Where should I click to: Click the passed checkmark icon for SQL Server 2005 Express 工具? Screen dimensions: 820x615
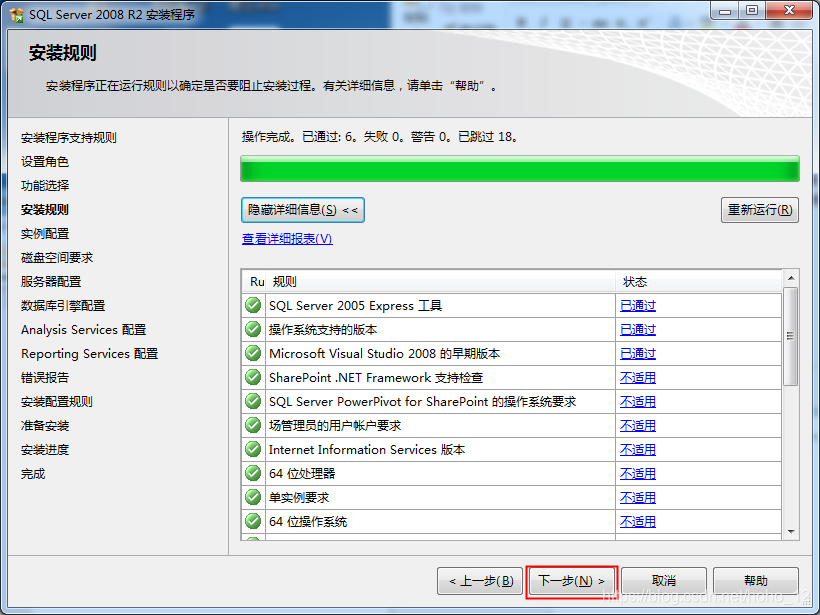point(253,305)
